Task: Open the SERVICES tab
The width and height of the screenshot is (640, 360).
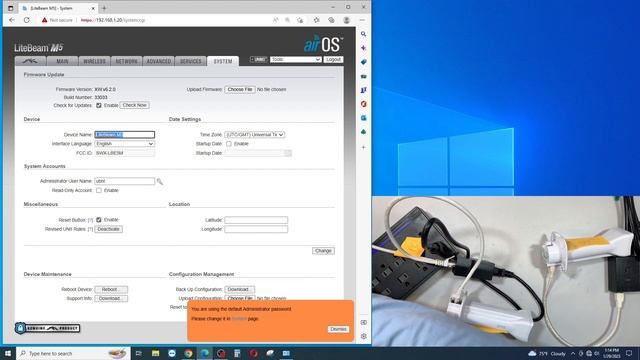Action: click(x=191, y=61)
